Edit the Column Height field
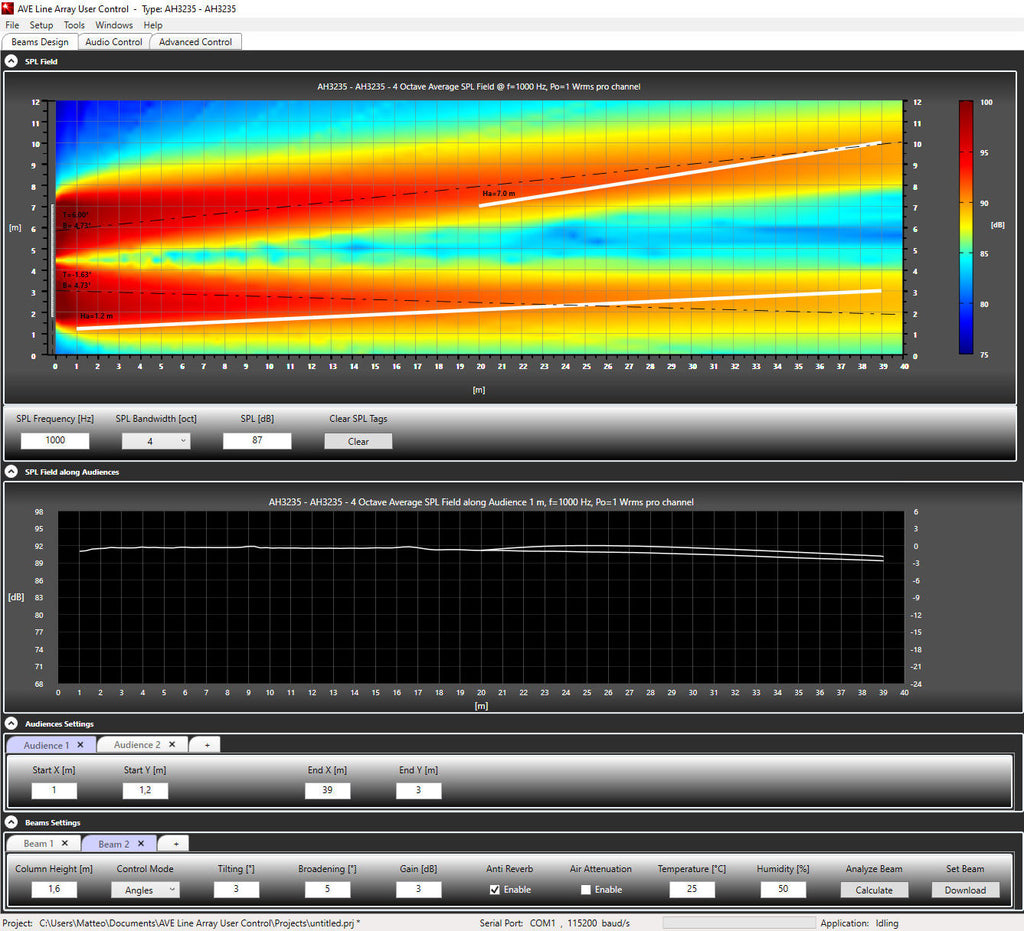Image resolution: width=1024 pixels, height=931 pixels. [x=54, y=889]
